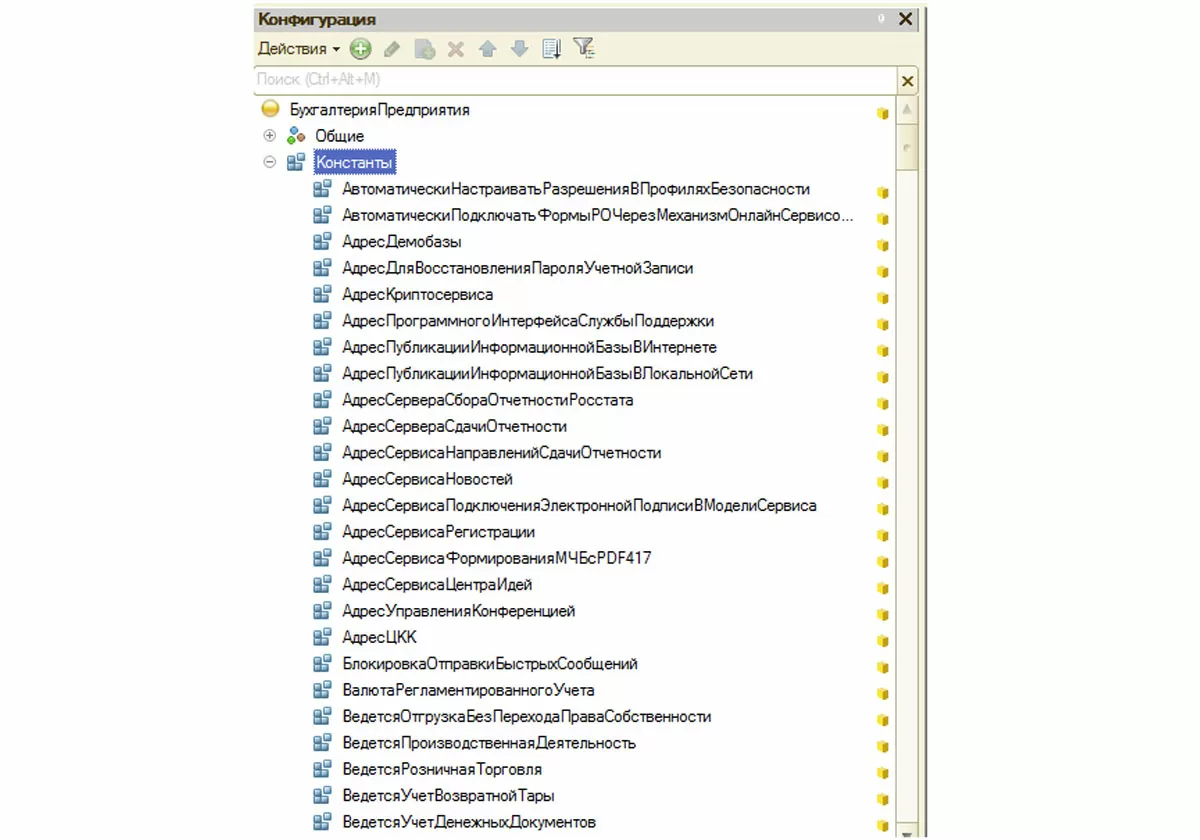Click the constant icon beside АдресКриптосервиса
The image size is (1200, 840).
(x=322, y=294)
